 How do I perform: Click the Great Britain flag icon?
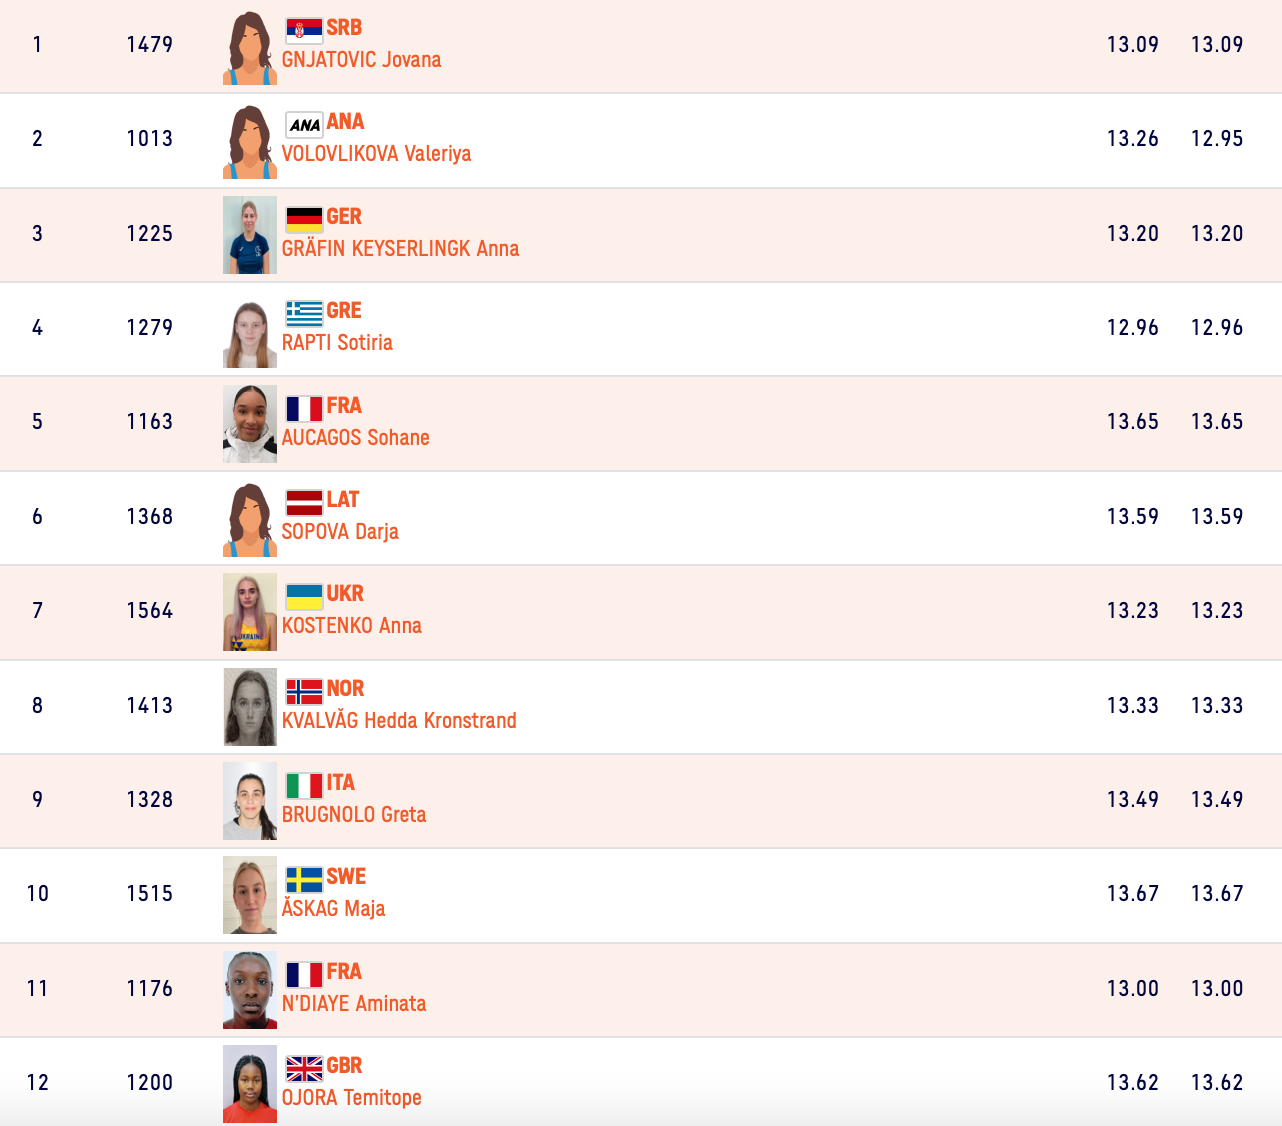[304, 1068]
